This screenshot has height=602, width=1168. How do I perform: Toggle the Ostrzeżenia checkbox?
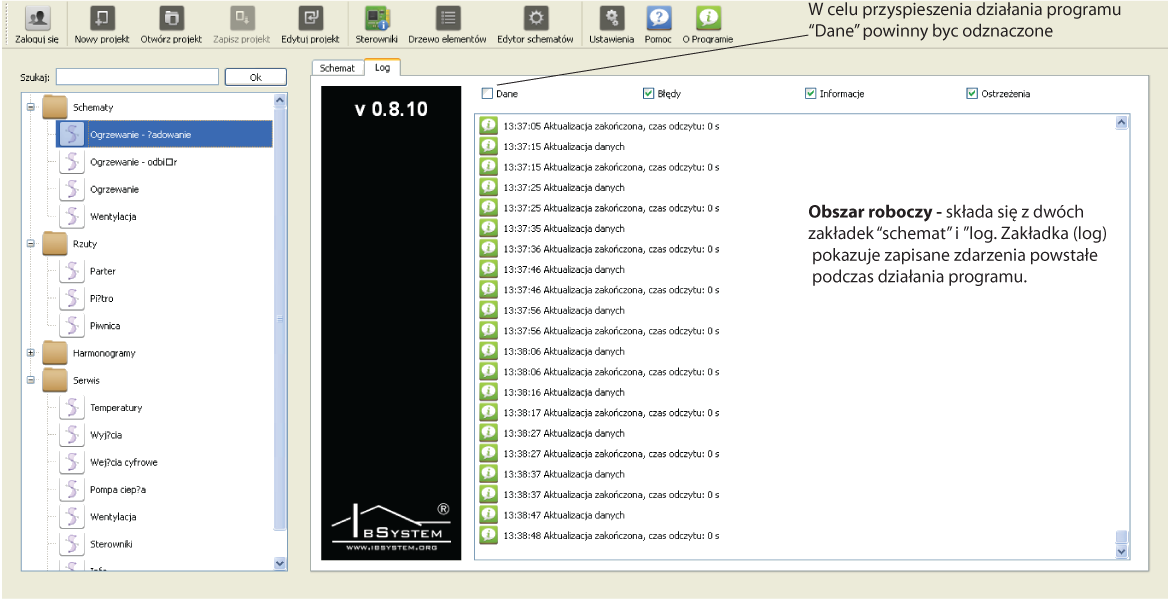(x=971, y=94)
